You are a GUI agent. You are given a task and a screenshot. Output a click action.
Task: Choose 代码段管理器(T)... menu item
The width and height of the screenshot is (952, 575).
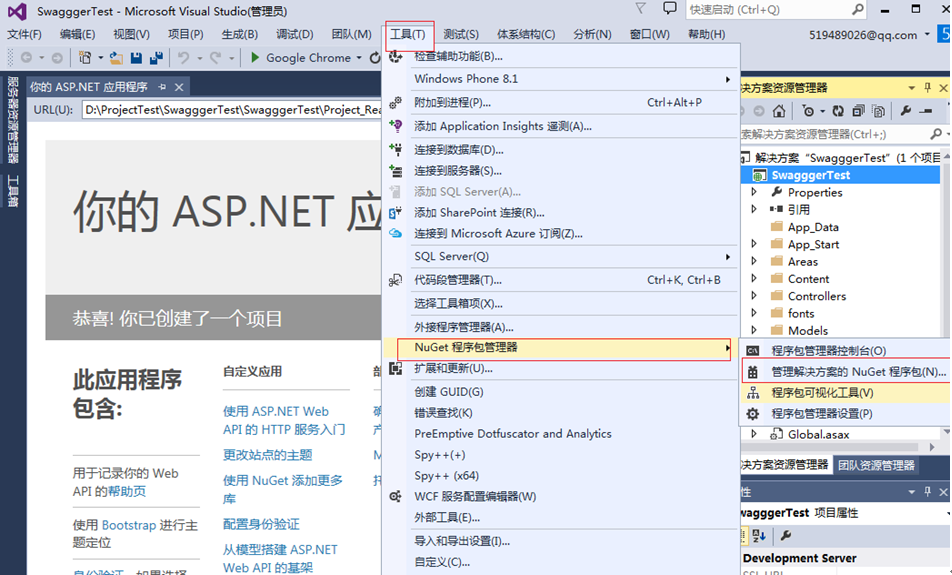(x=561, y=280)
